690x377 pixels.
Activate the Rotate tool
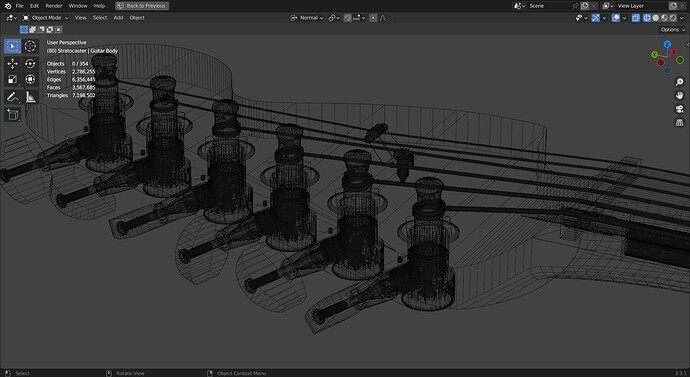[30, 64]
